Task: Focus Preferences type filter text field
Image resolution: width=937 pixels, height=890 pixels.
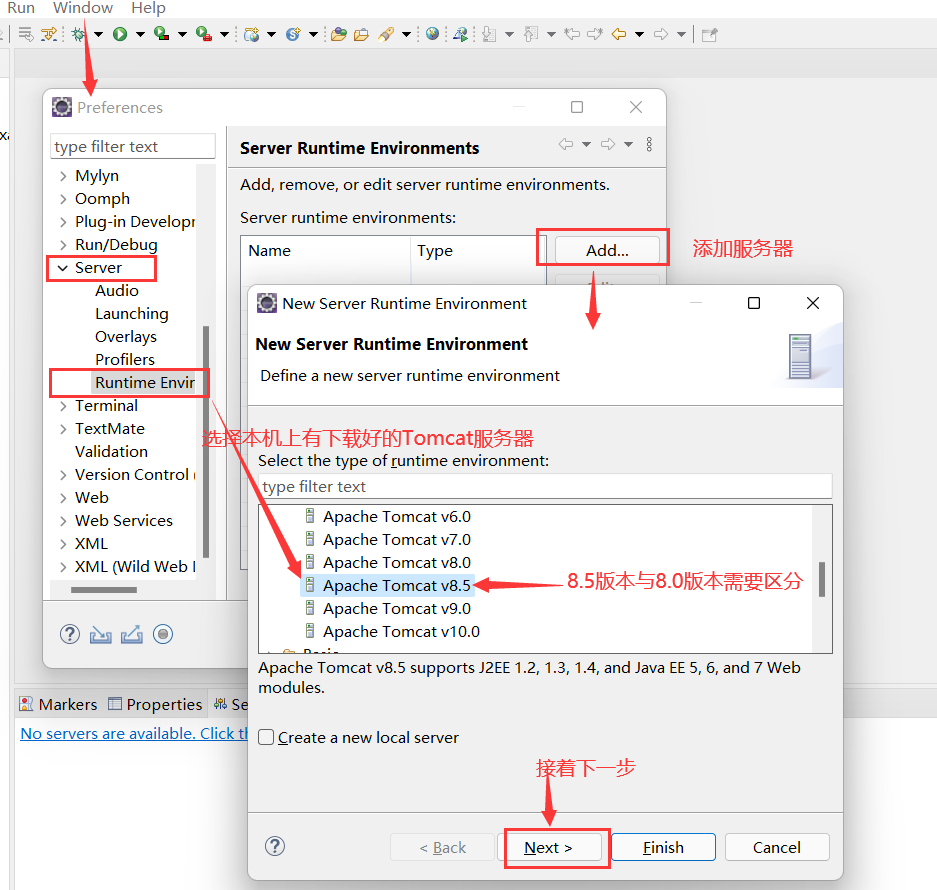Action: click(133, 146)
